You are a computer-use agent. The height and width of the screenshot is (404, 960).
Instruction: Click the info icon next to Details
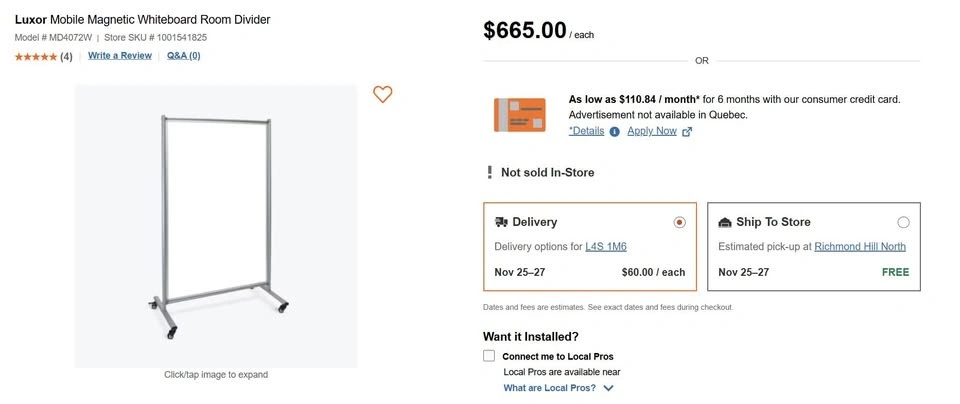click(x=614, y=131)
